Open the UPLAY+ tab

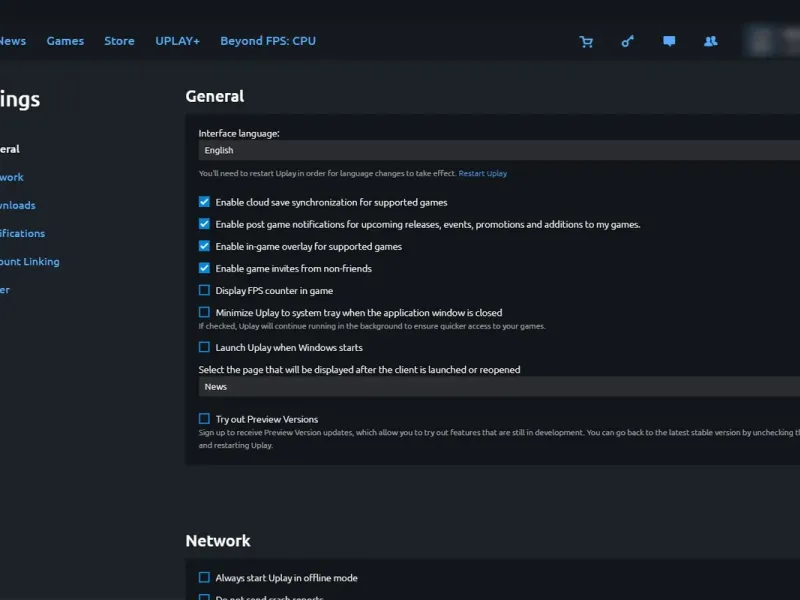point(178,41)
